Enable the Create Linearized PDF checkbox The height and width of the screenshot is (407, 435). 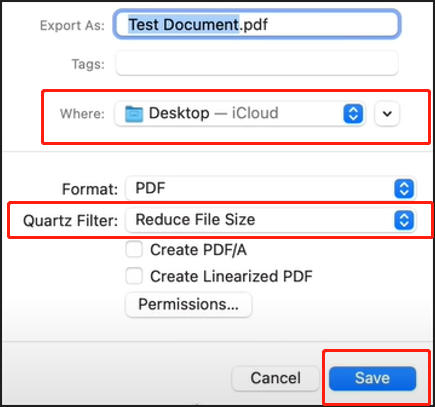point(134,276)
